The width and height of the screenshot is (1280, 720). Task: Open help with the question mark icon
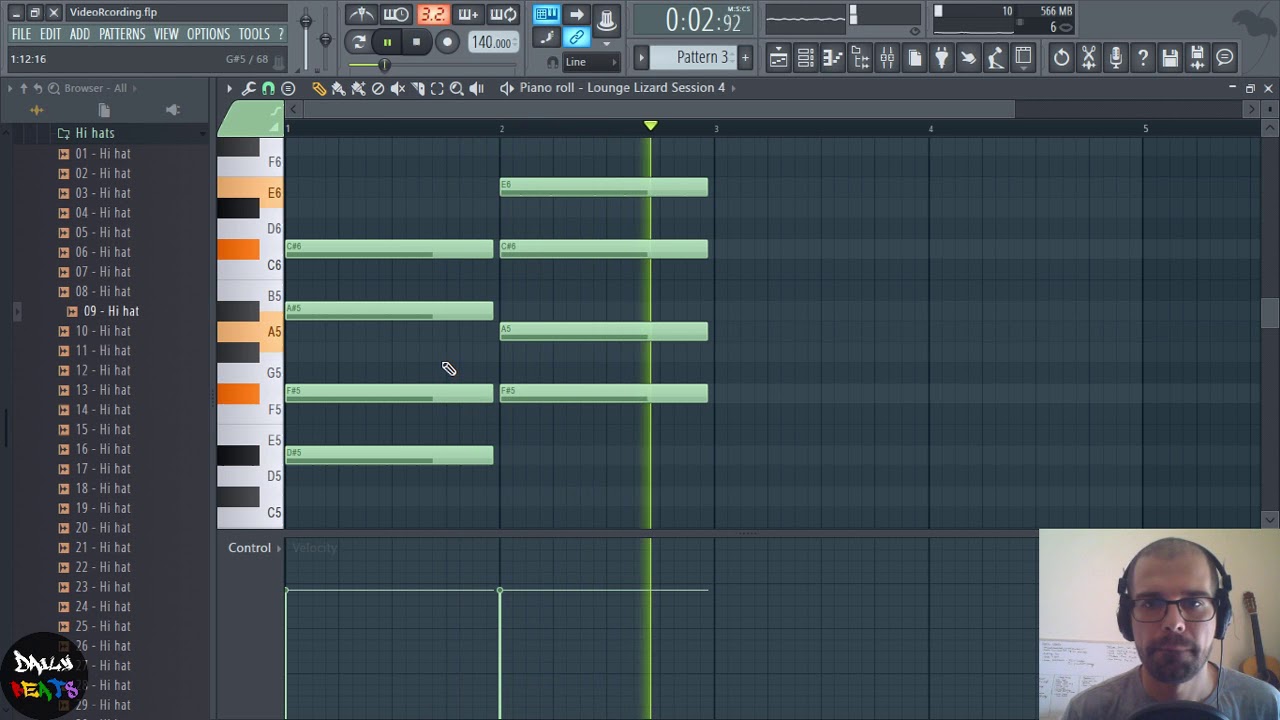1143,58
